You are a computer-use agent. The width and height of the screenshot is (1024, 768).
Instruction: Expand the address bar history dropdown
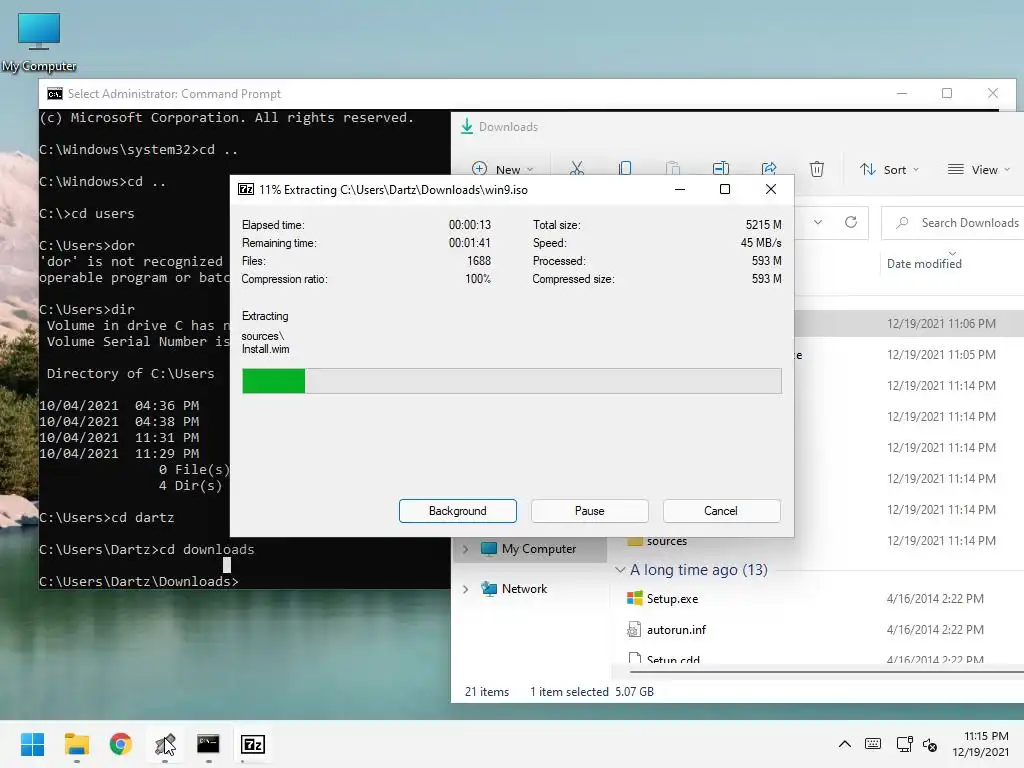click(x=818, y=222)
